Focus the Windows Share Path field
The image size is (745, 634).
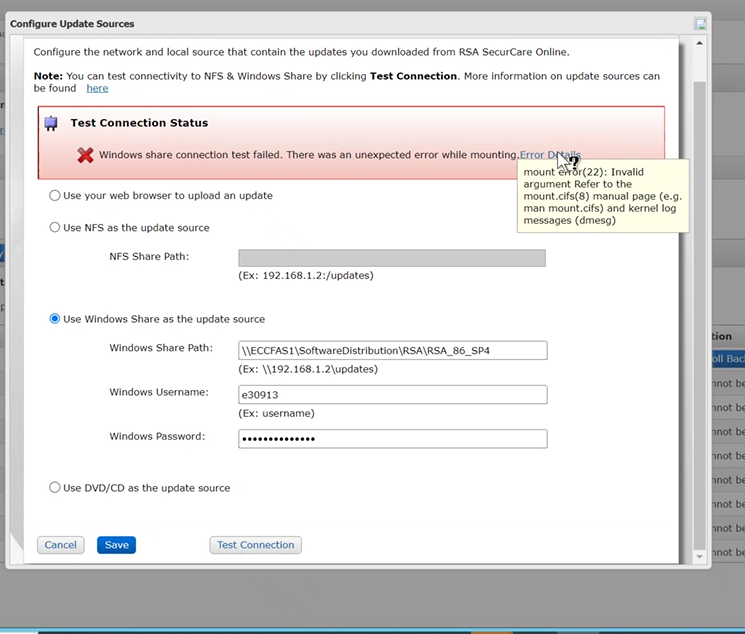click(392, 350)
